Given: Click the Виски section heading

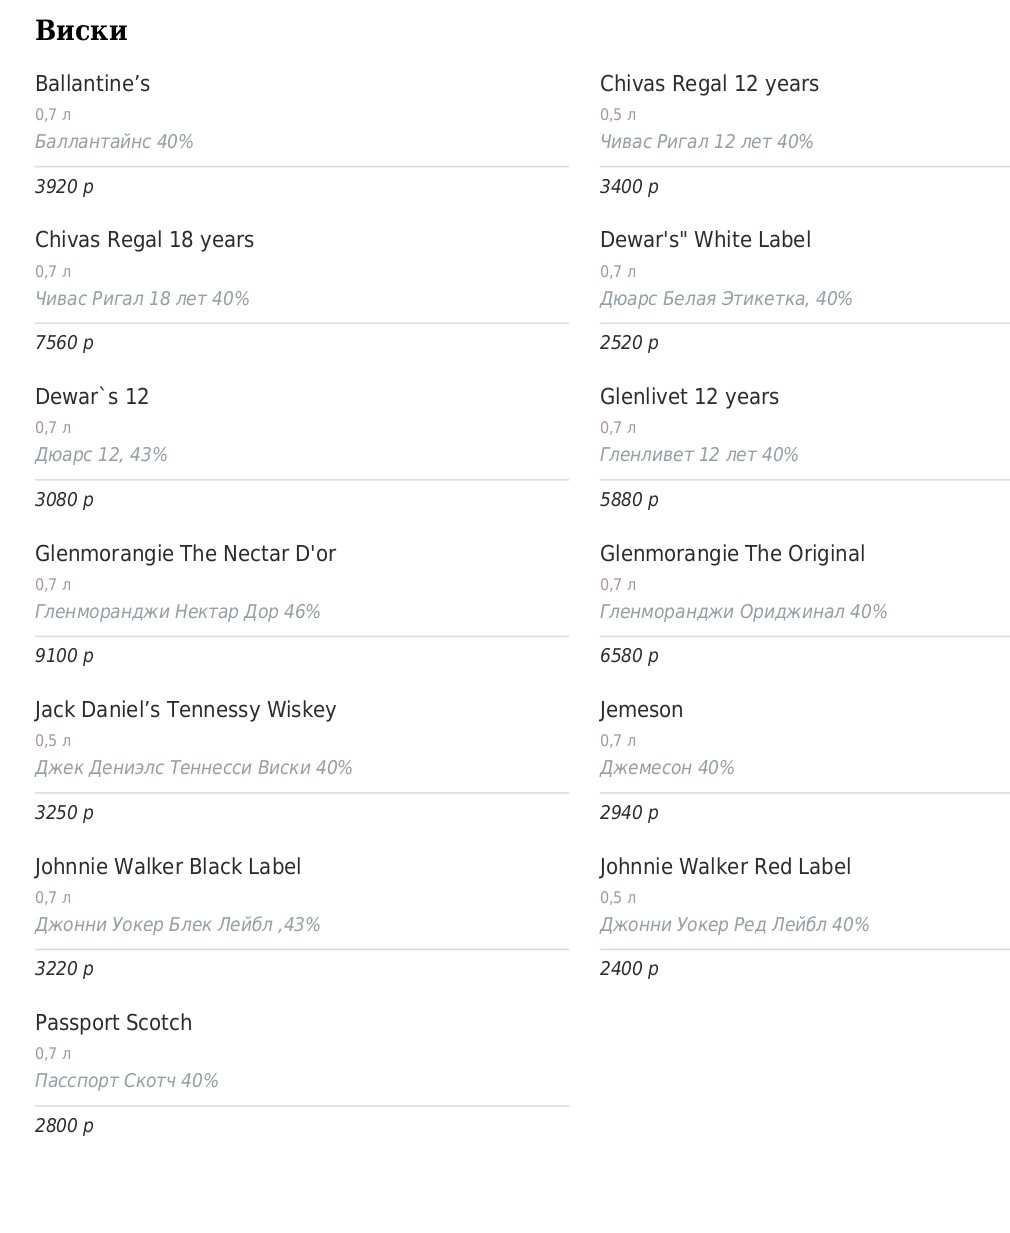Looking at the screenshot, I should coord(81,31).
